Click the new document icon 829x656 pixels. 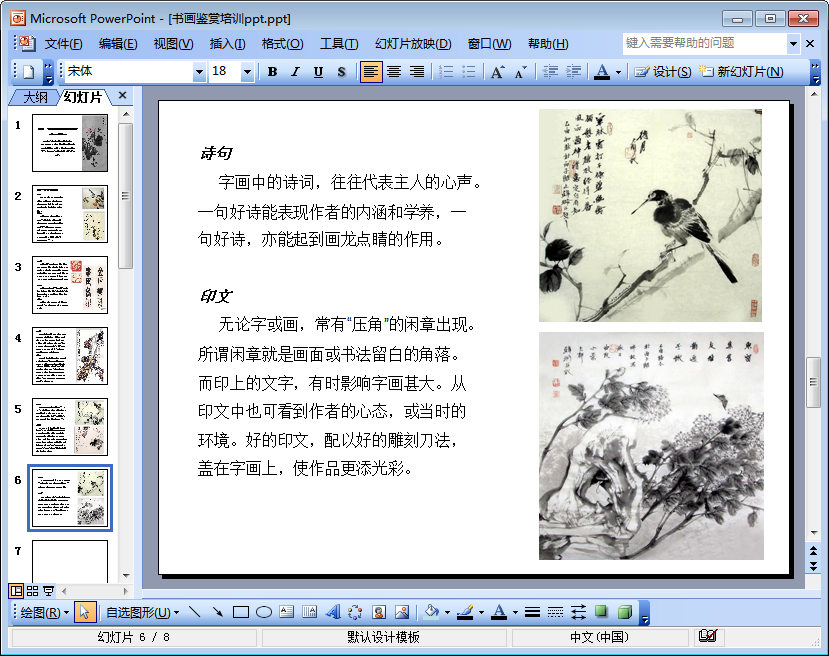pyautogui.click(x=29, y=72)
